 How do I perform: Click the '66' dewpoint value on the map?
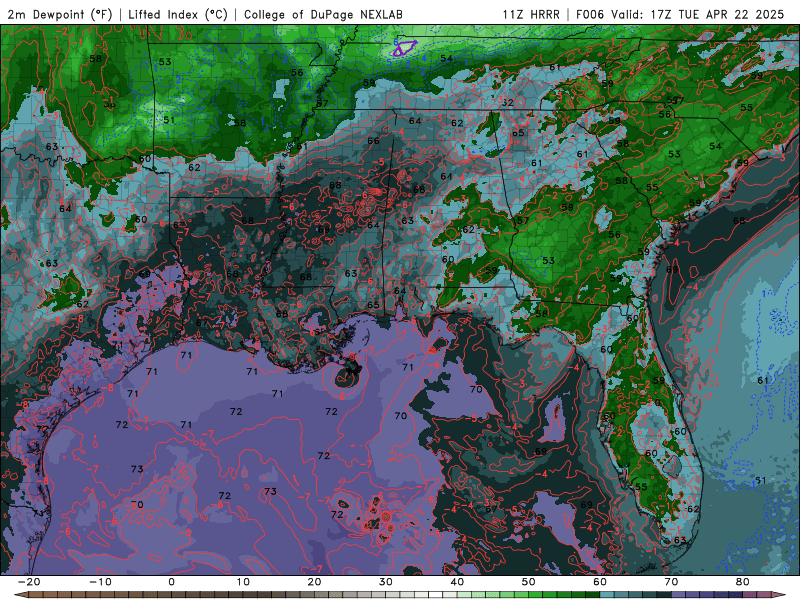(x=373, y=141)
